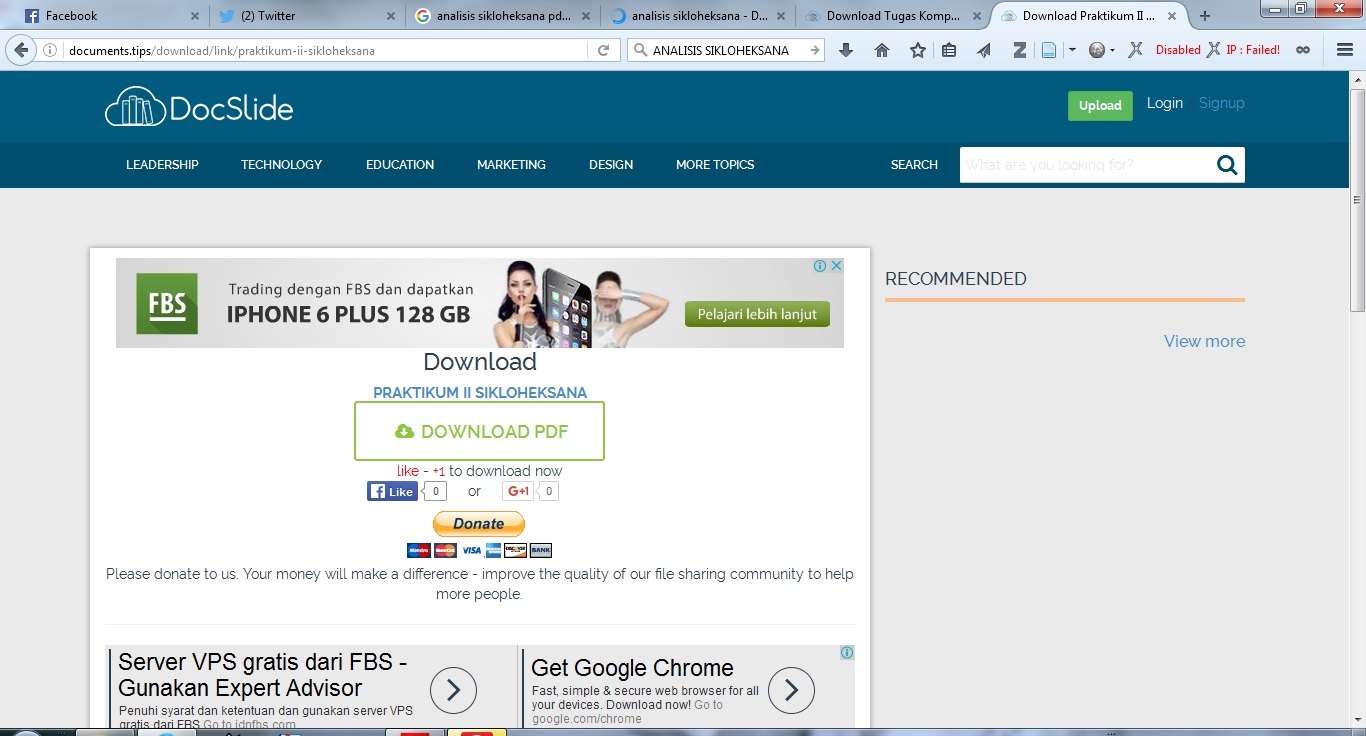Reload the page using the refresh icon
This screenshot has width=1366, height=736.
(x=603, y=50)
